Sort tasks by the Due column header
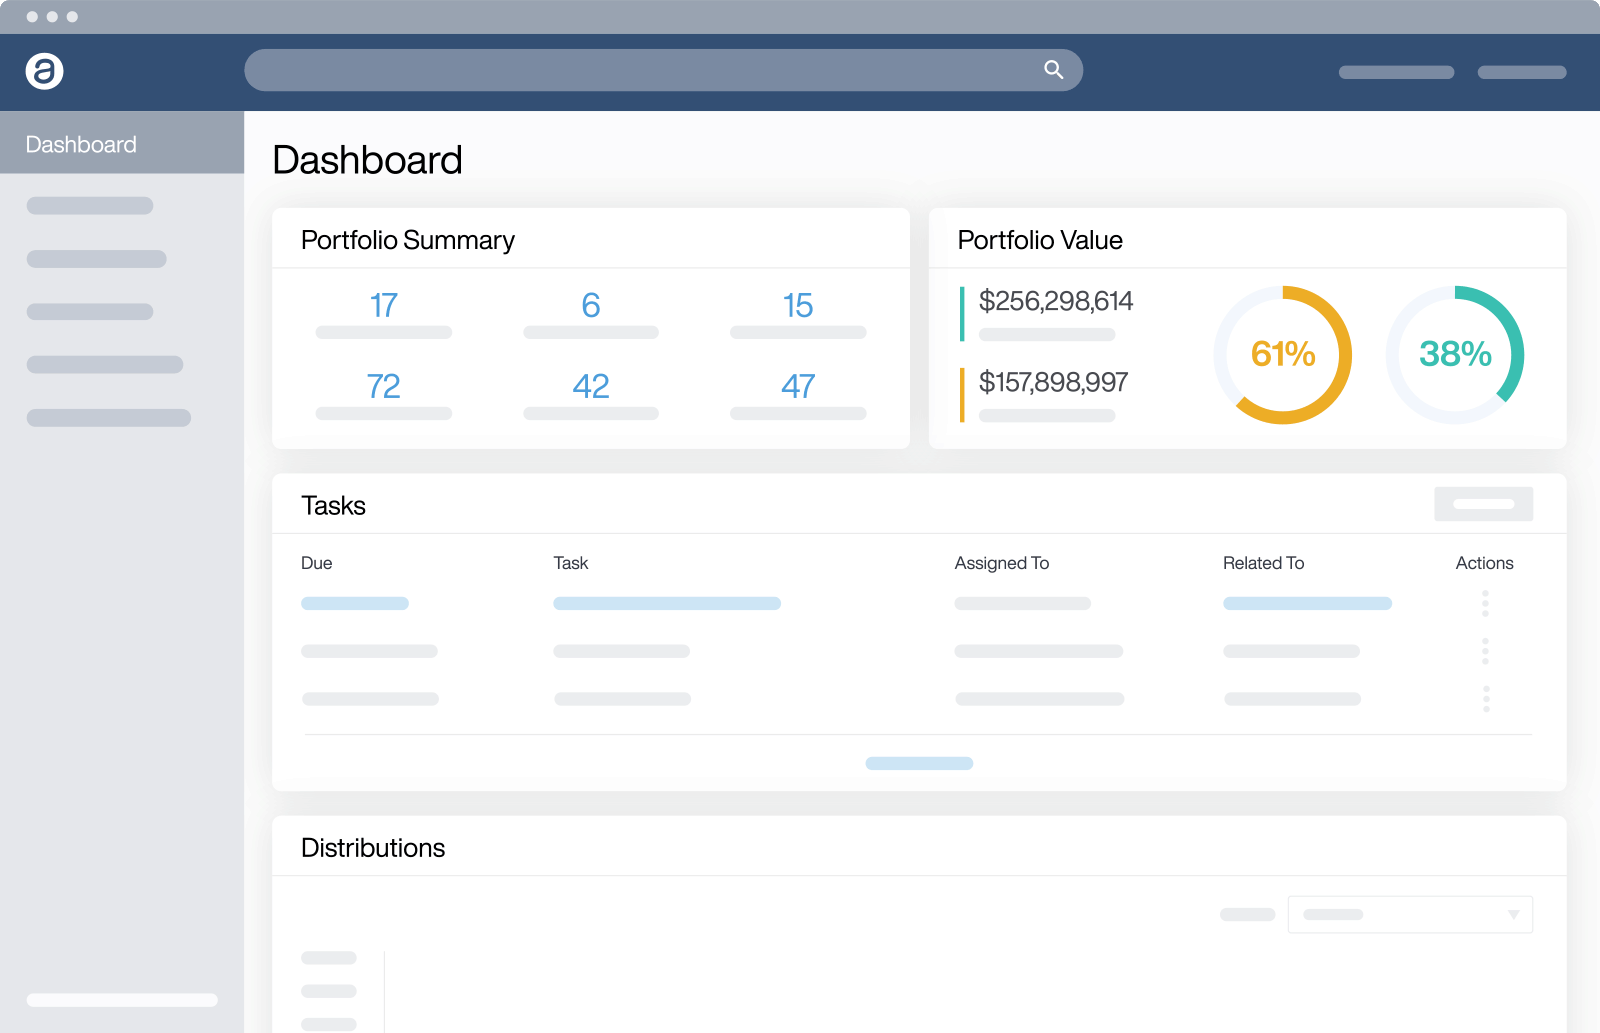The height and width of the screenshot is (1033, 1600). (x=317, y=563)
